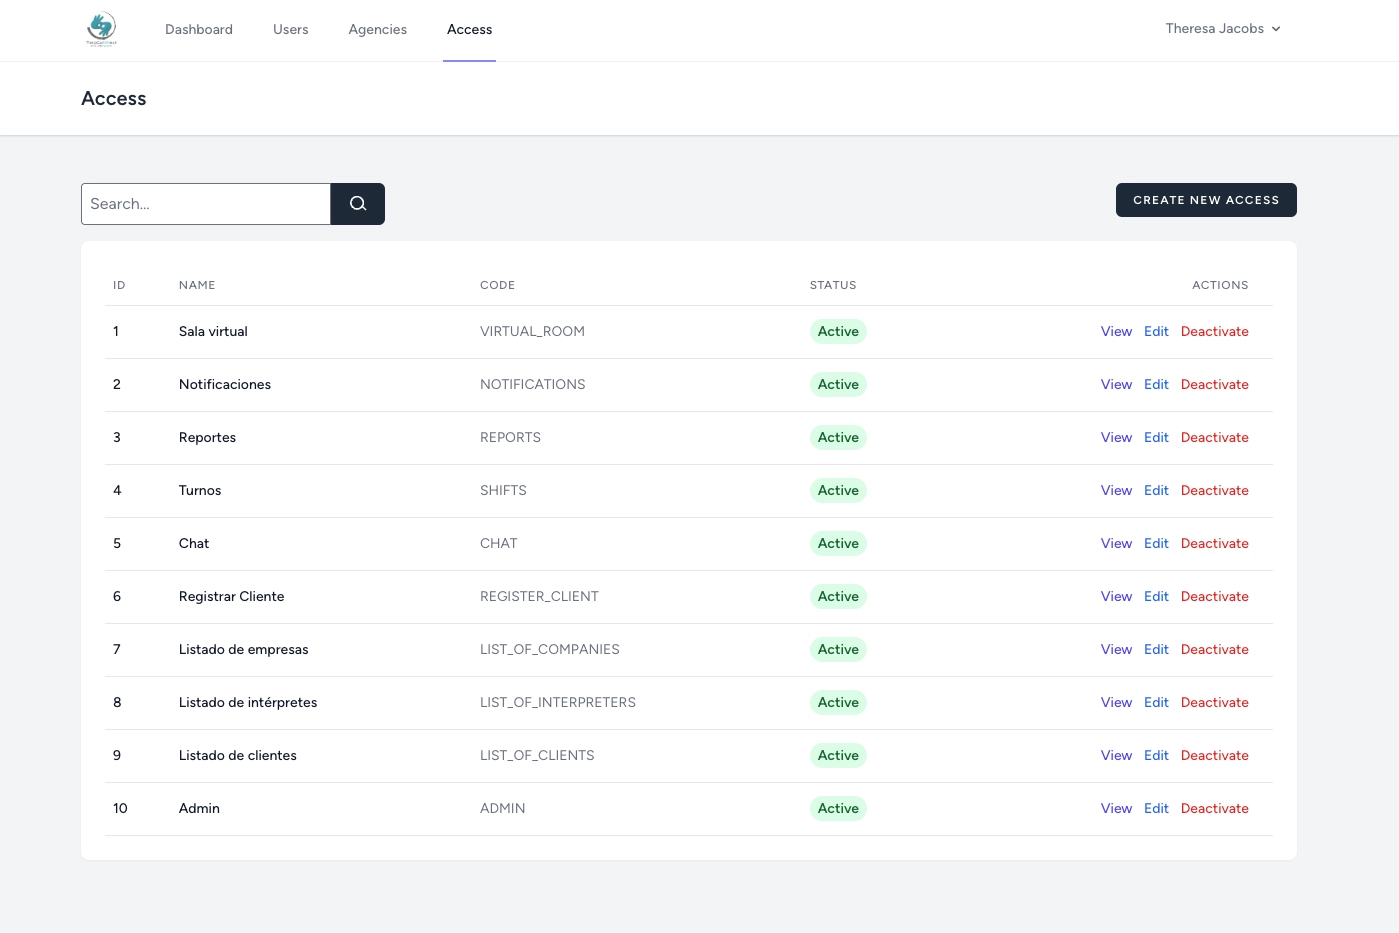Deactivate the Admin access
Image resolution: width=1399 pixels, height=933 pixels.
1214,809
